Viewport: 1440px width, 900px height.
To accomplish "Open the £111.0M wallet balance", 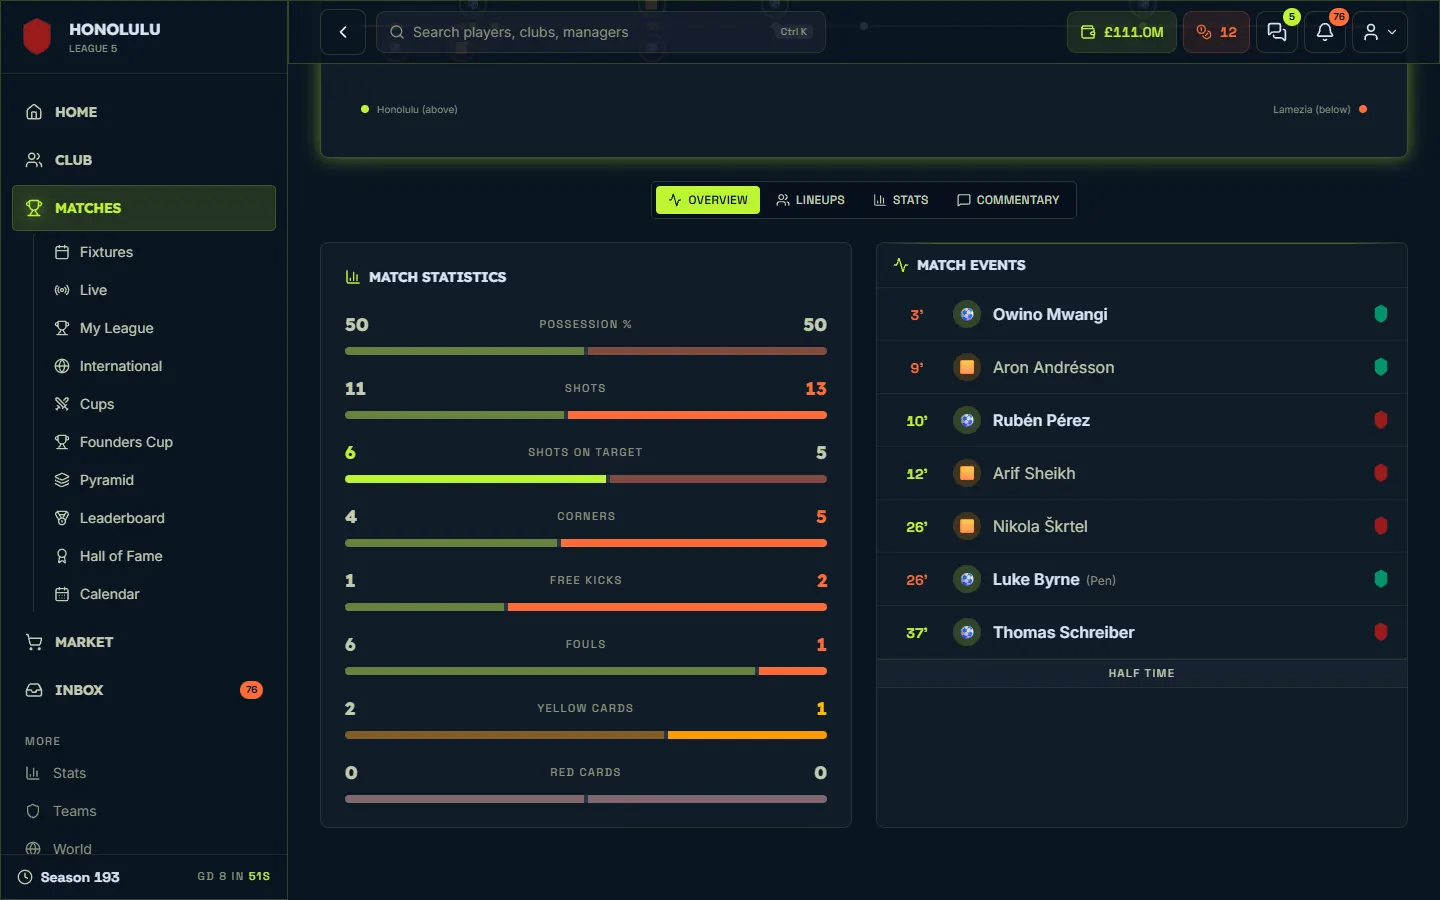I will (x=1122, y=32).
